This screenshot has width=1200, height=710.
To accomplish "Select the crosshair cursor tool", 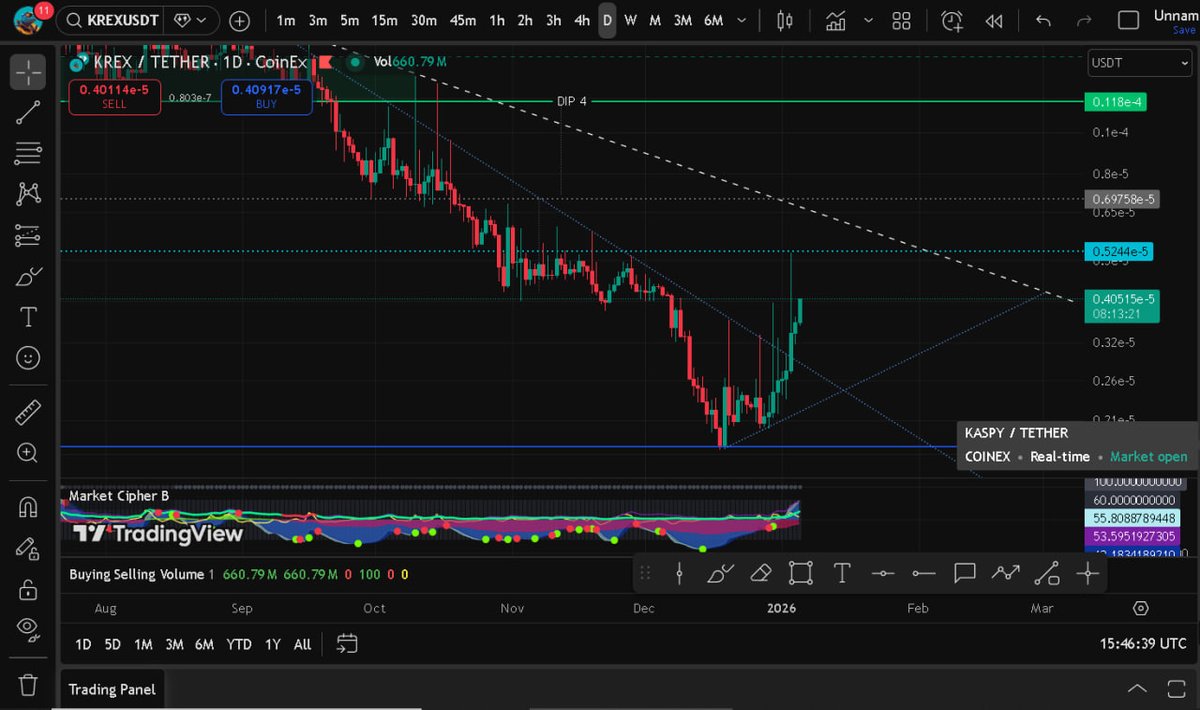I will (x=28, y=71).
